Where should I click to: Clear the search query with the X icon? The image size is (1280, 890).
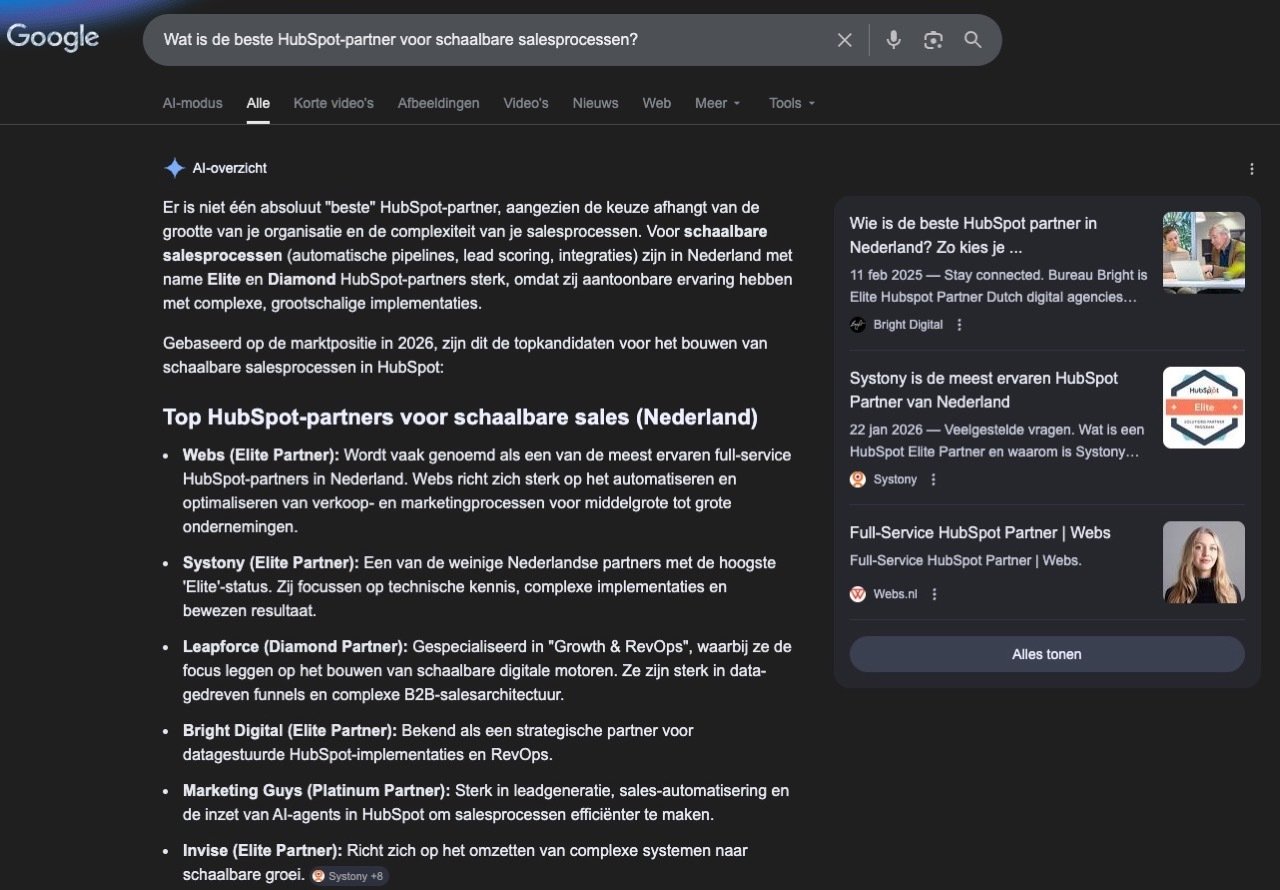pos(844,40)
